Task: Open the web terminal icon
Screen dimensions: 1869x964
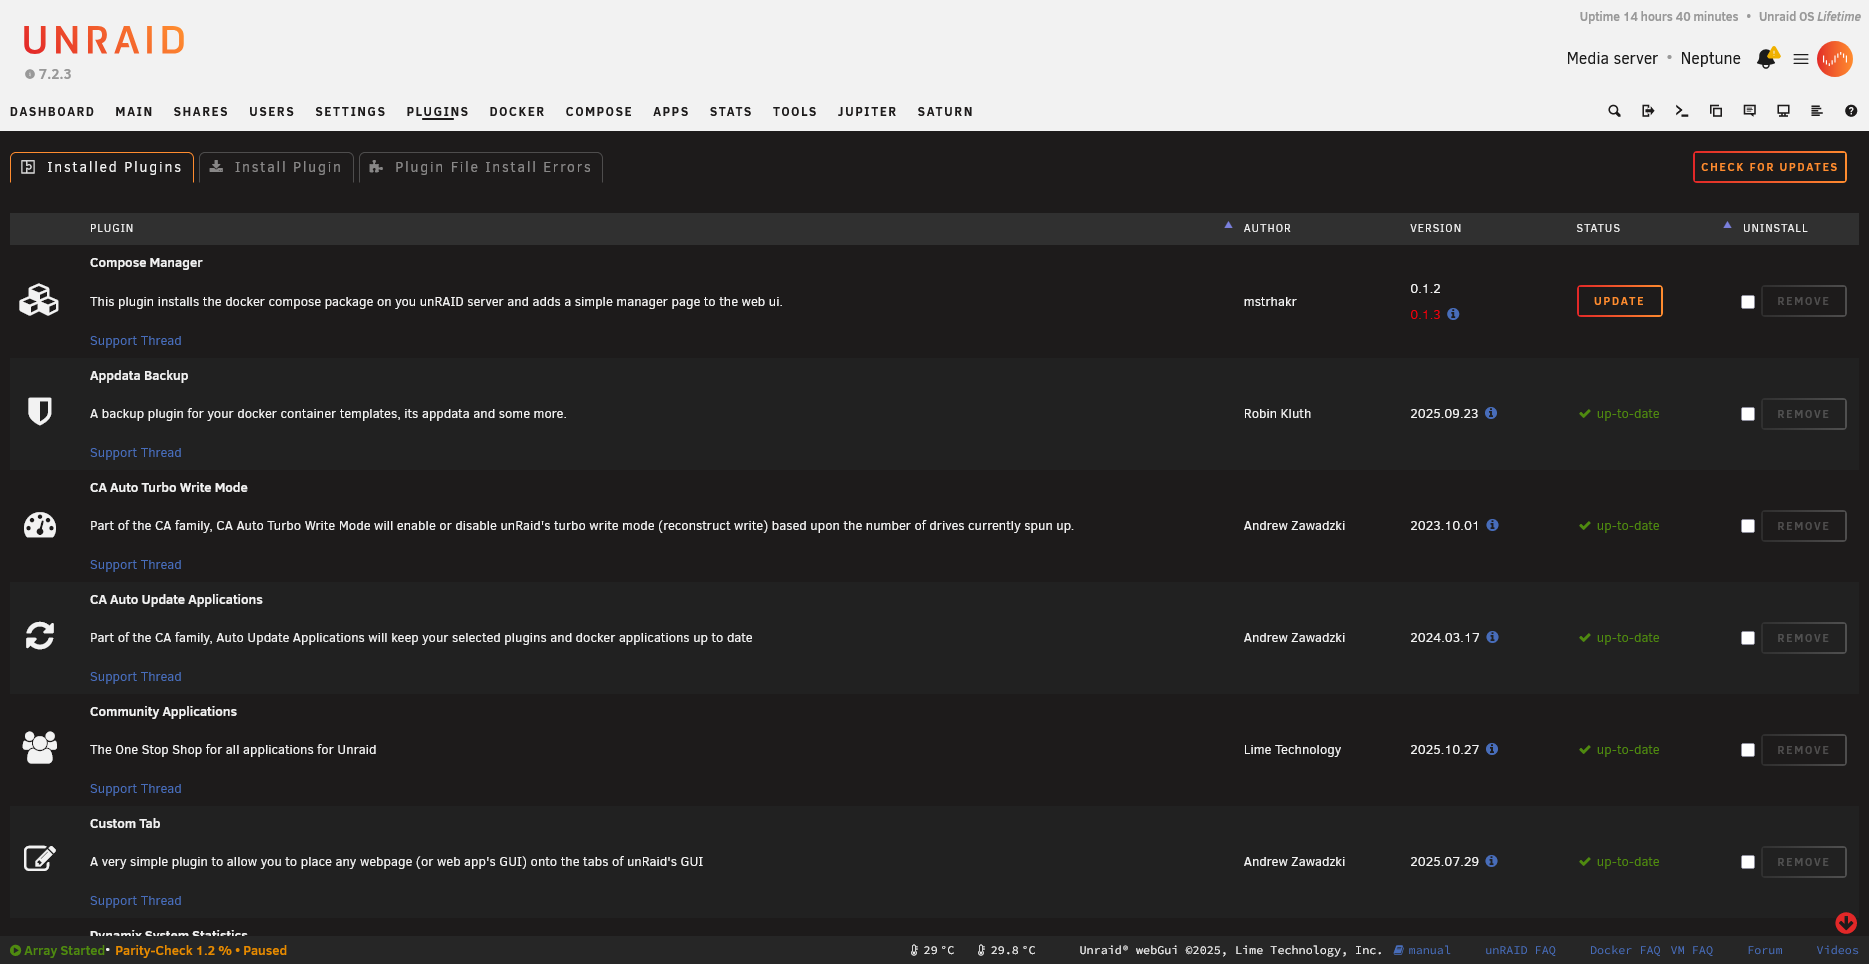Action: pyautogui.click(x=1681, y=111)
